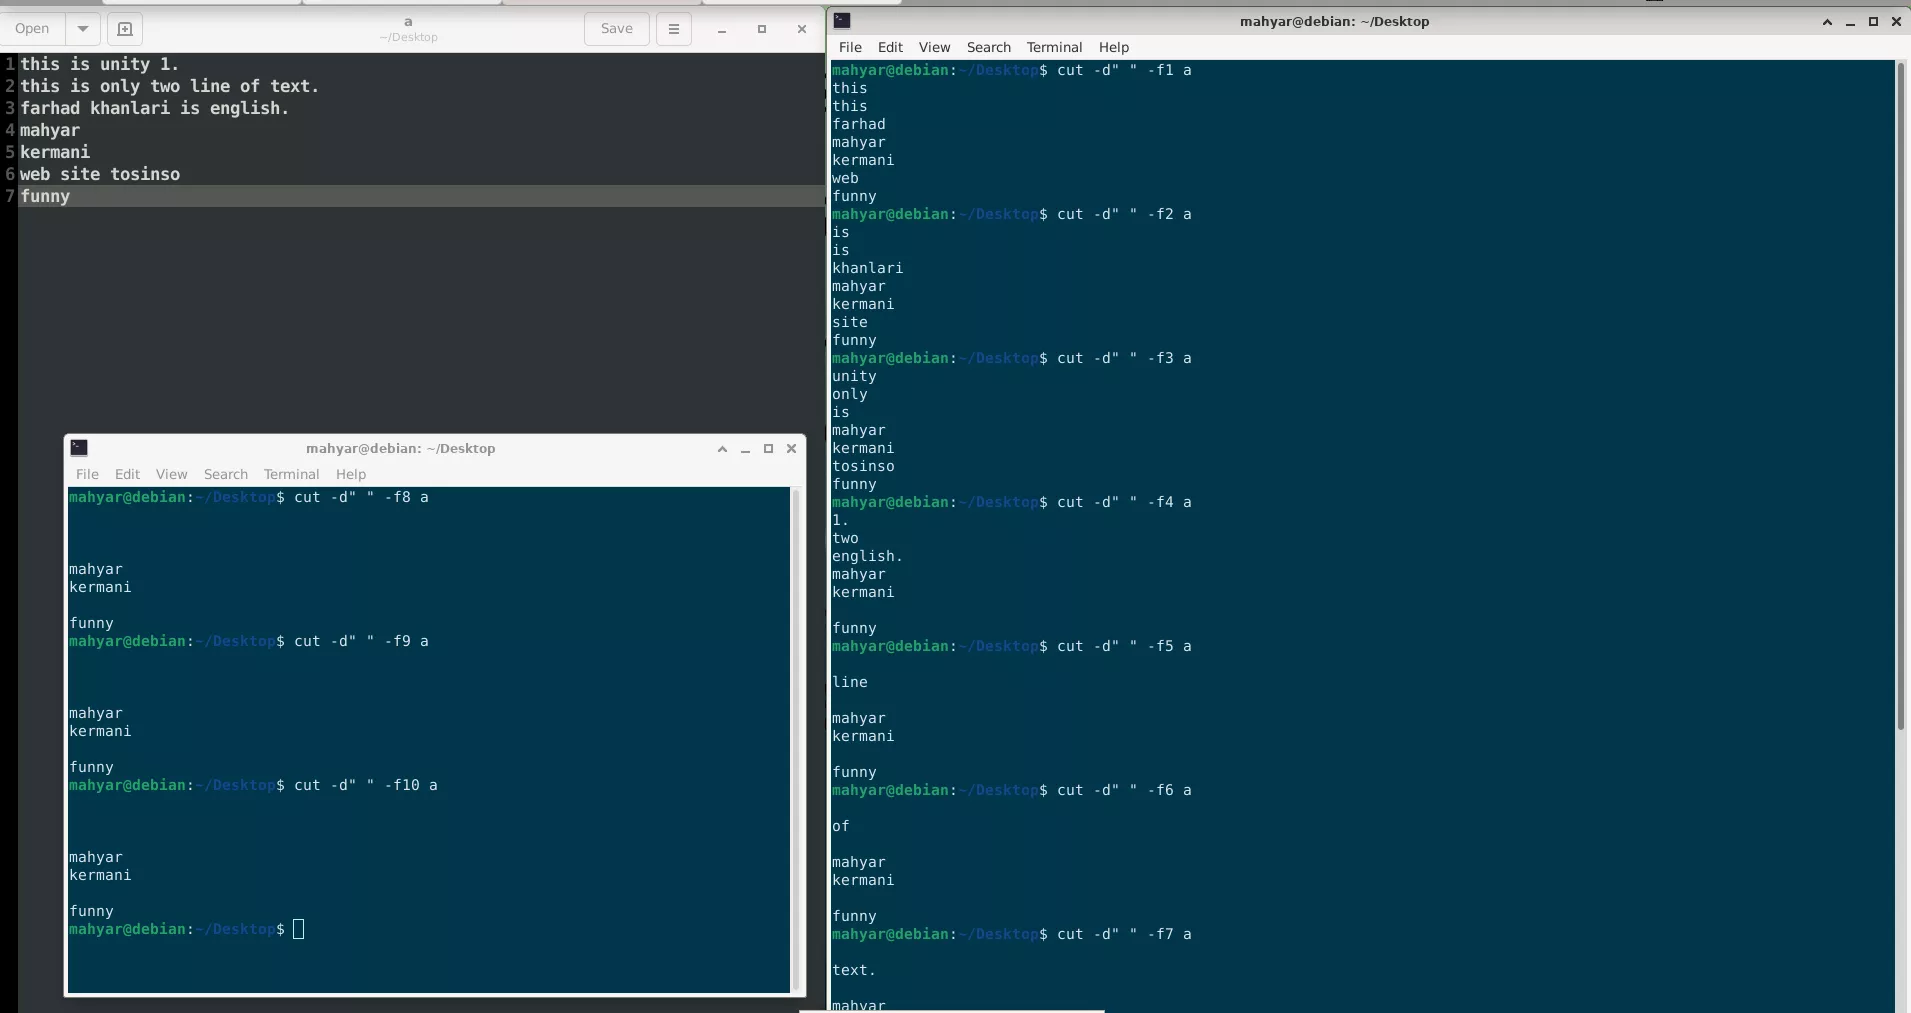Image resolution: width=1911 pixels, height=1013 pixels.
Task: Maximize the small terminal window
Action: point(768,449)
